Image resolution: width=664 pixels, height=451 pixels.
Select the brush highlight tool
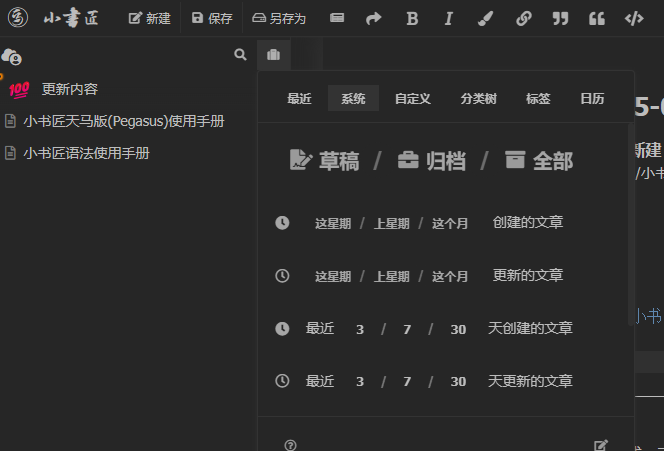tap(485, 19)
